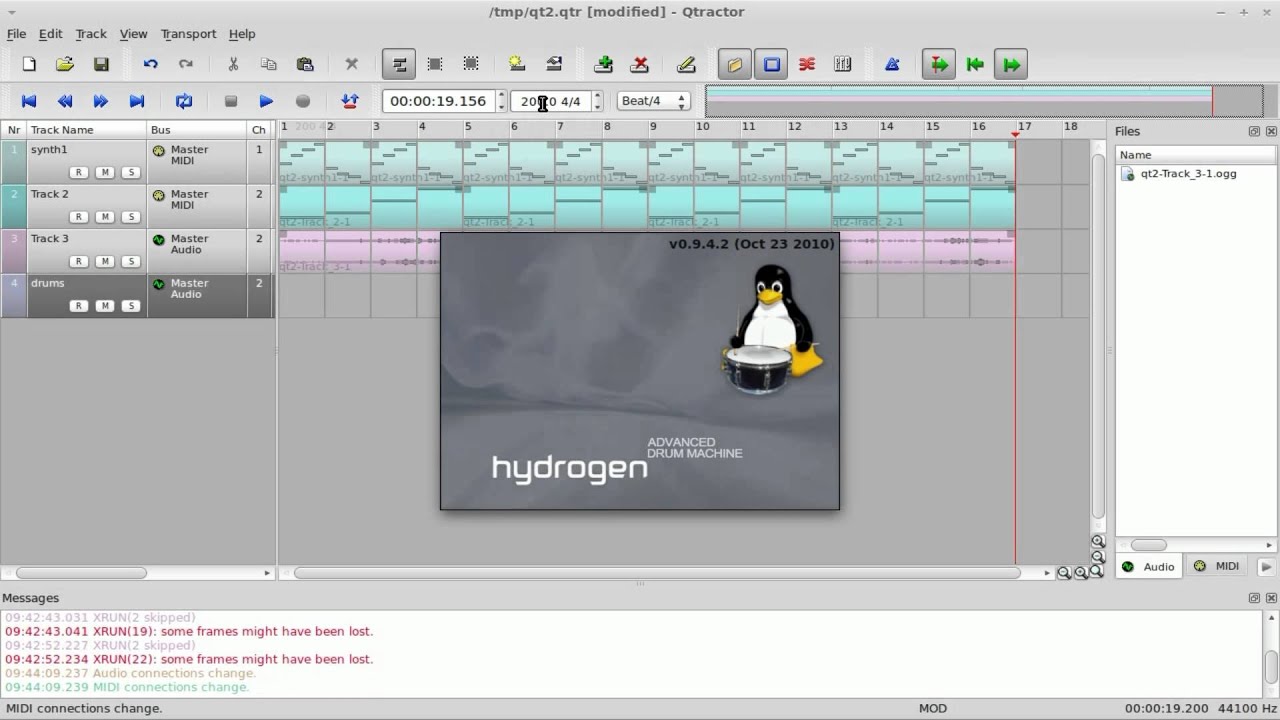Click the thumbnail session overview

coord(984,101)
